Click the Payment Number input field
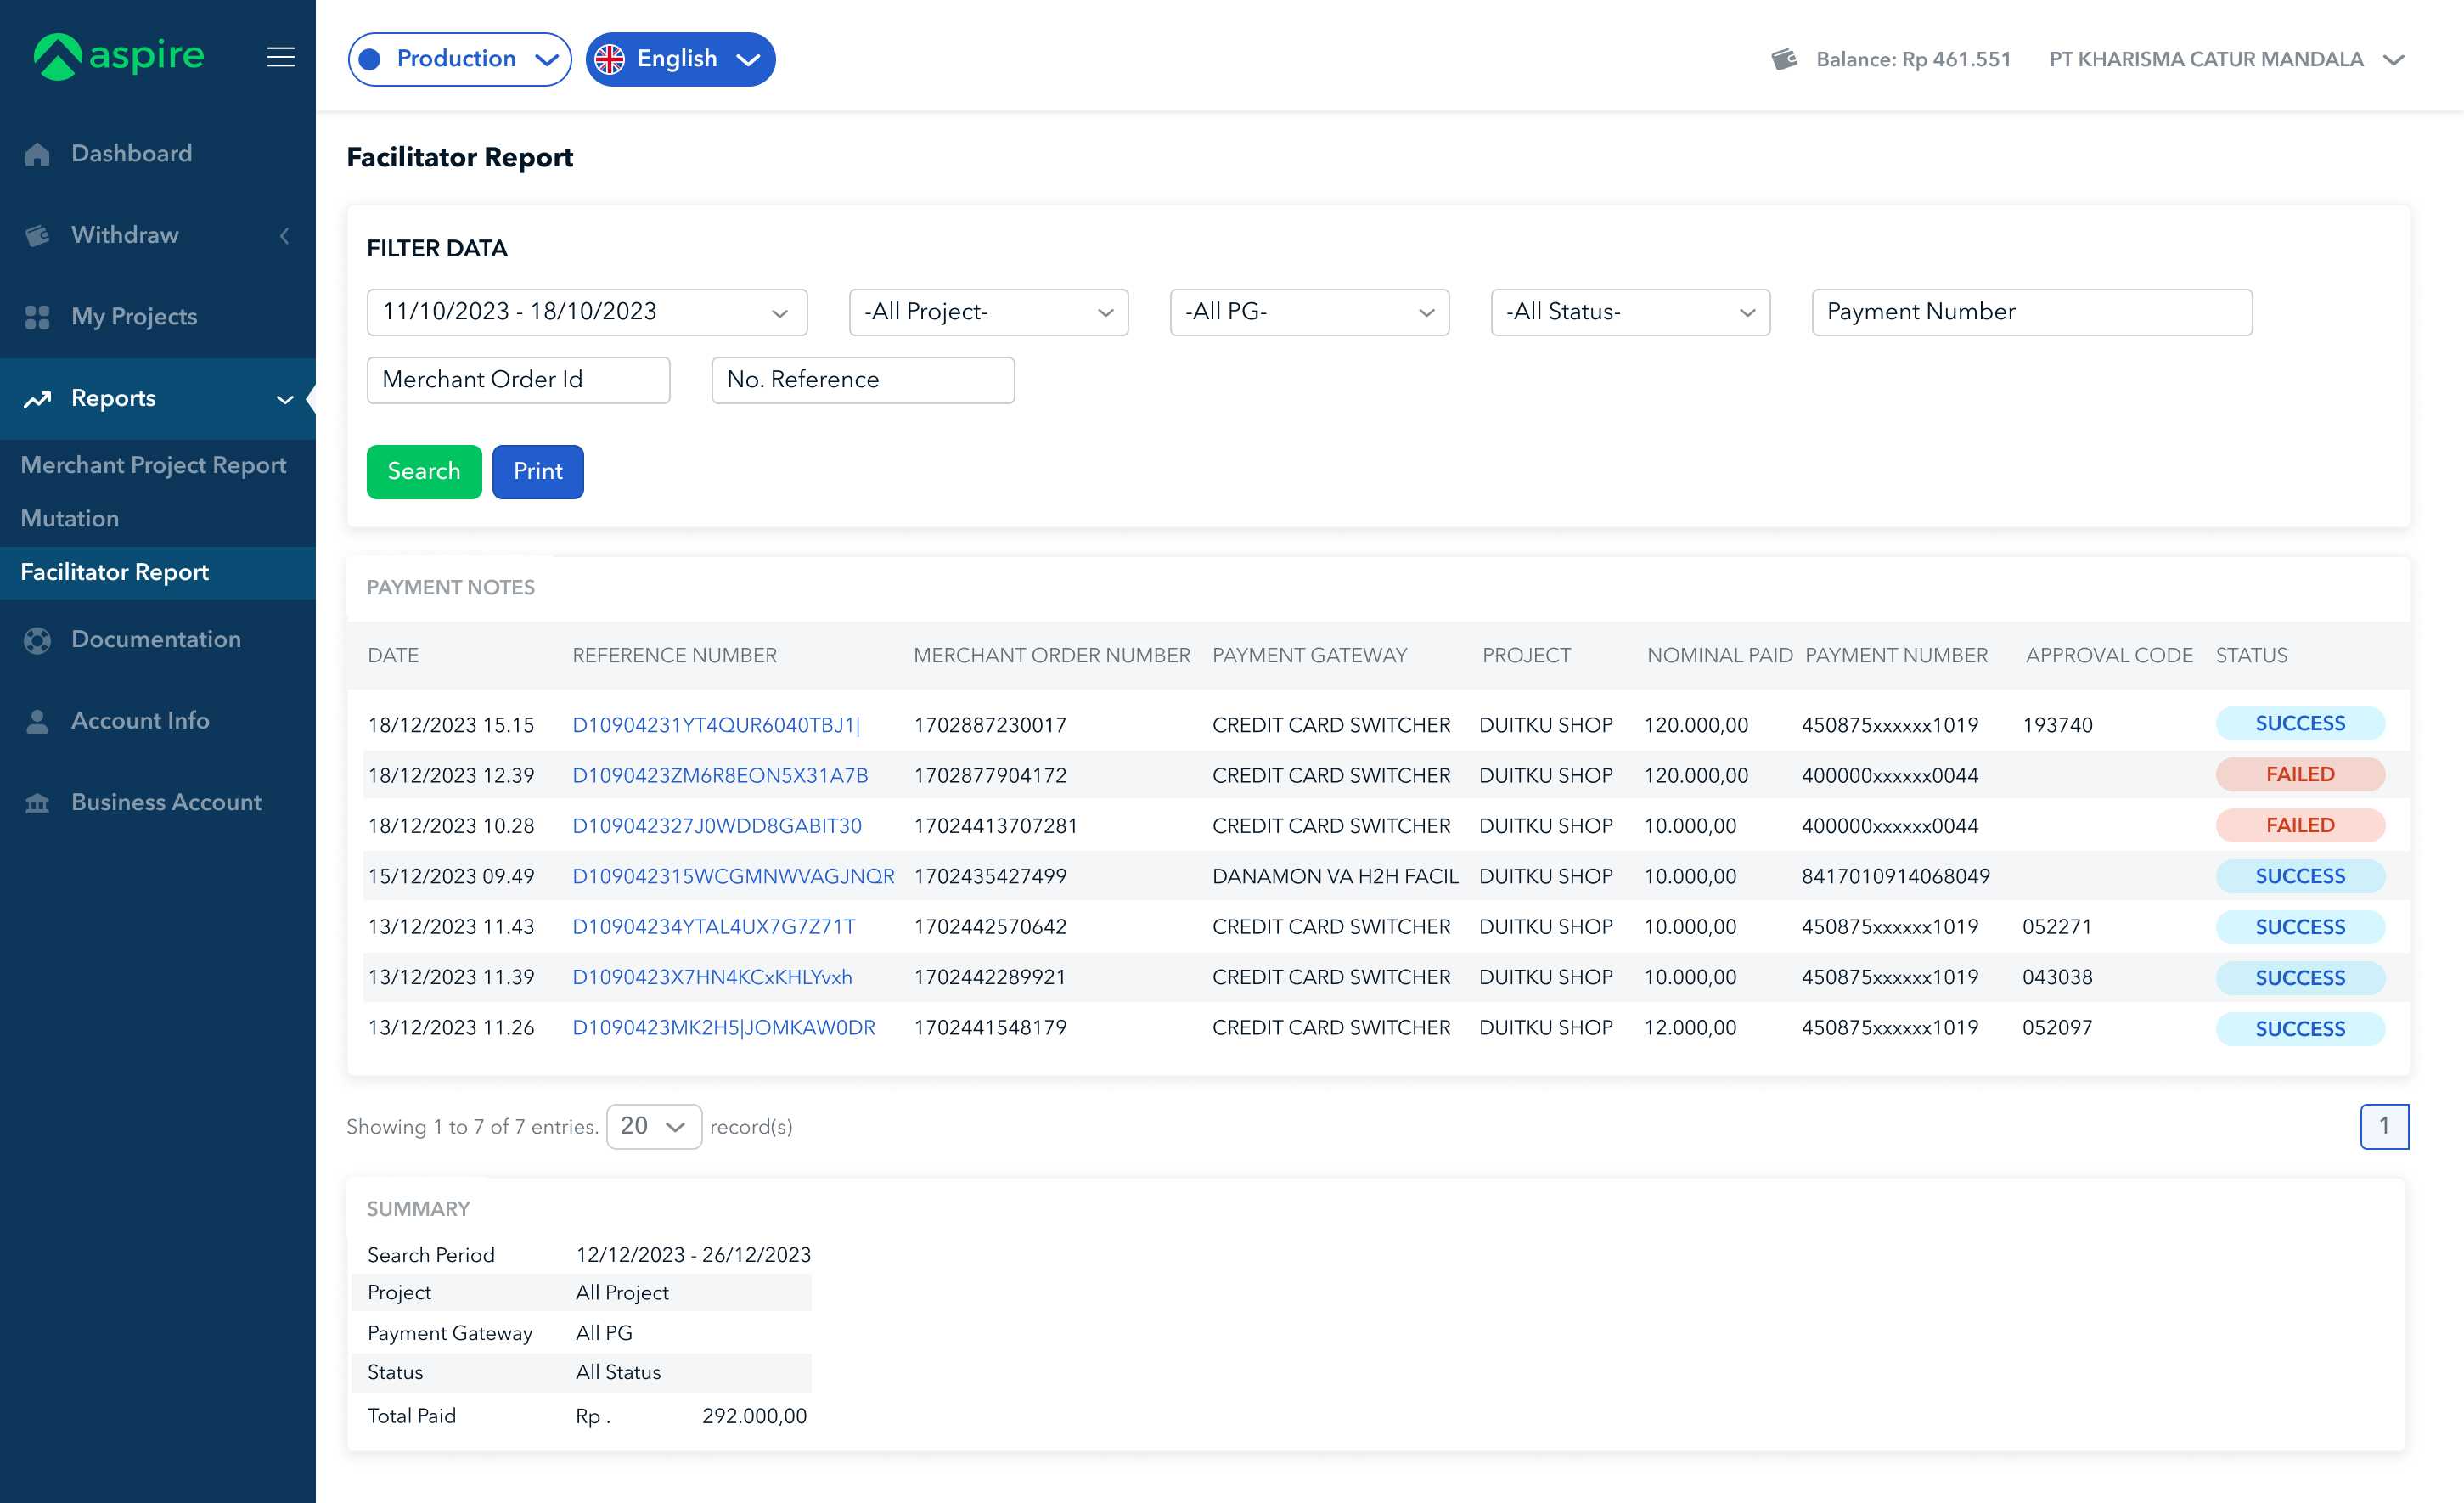Screen dimensions: 2464x1503 [2031, 312]
